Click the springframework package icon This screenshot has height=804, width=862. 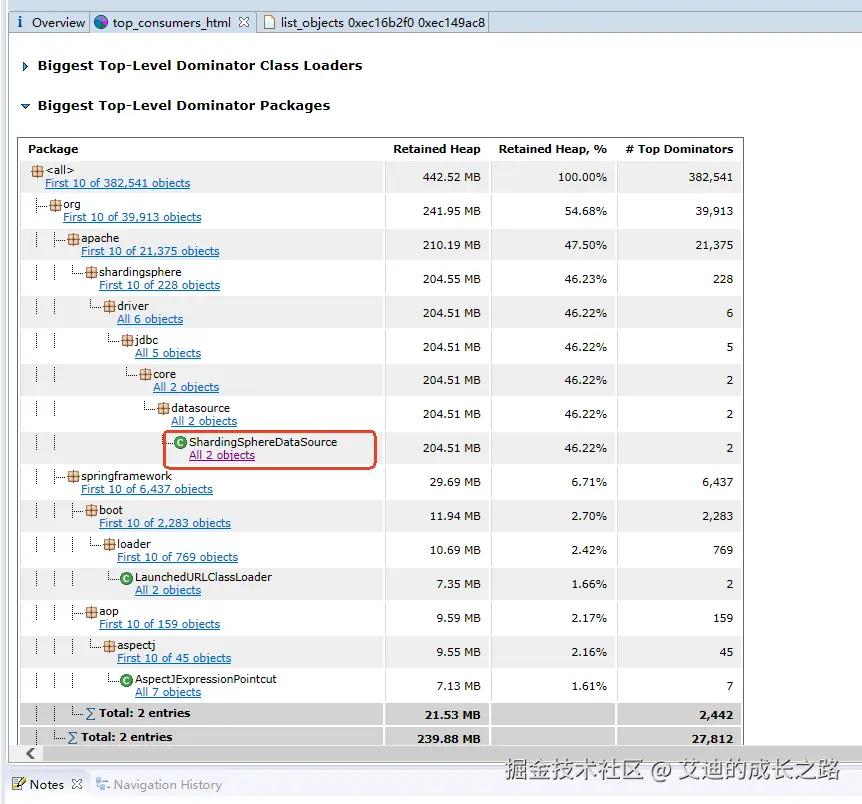(74, 477)
